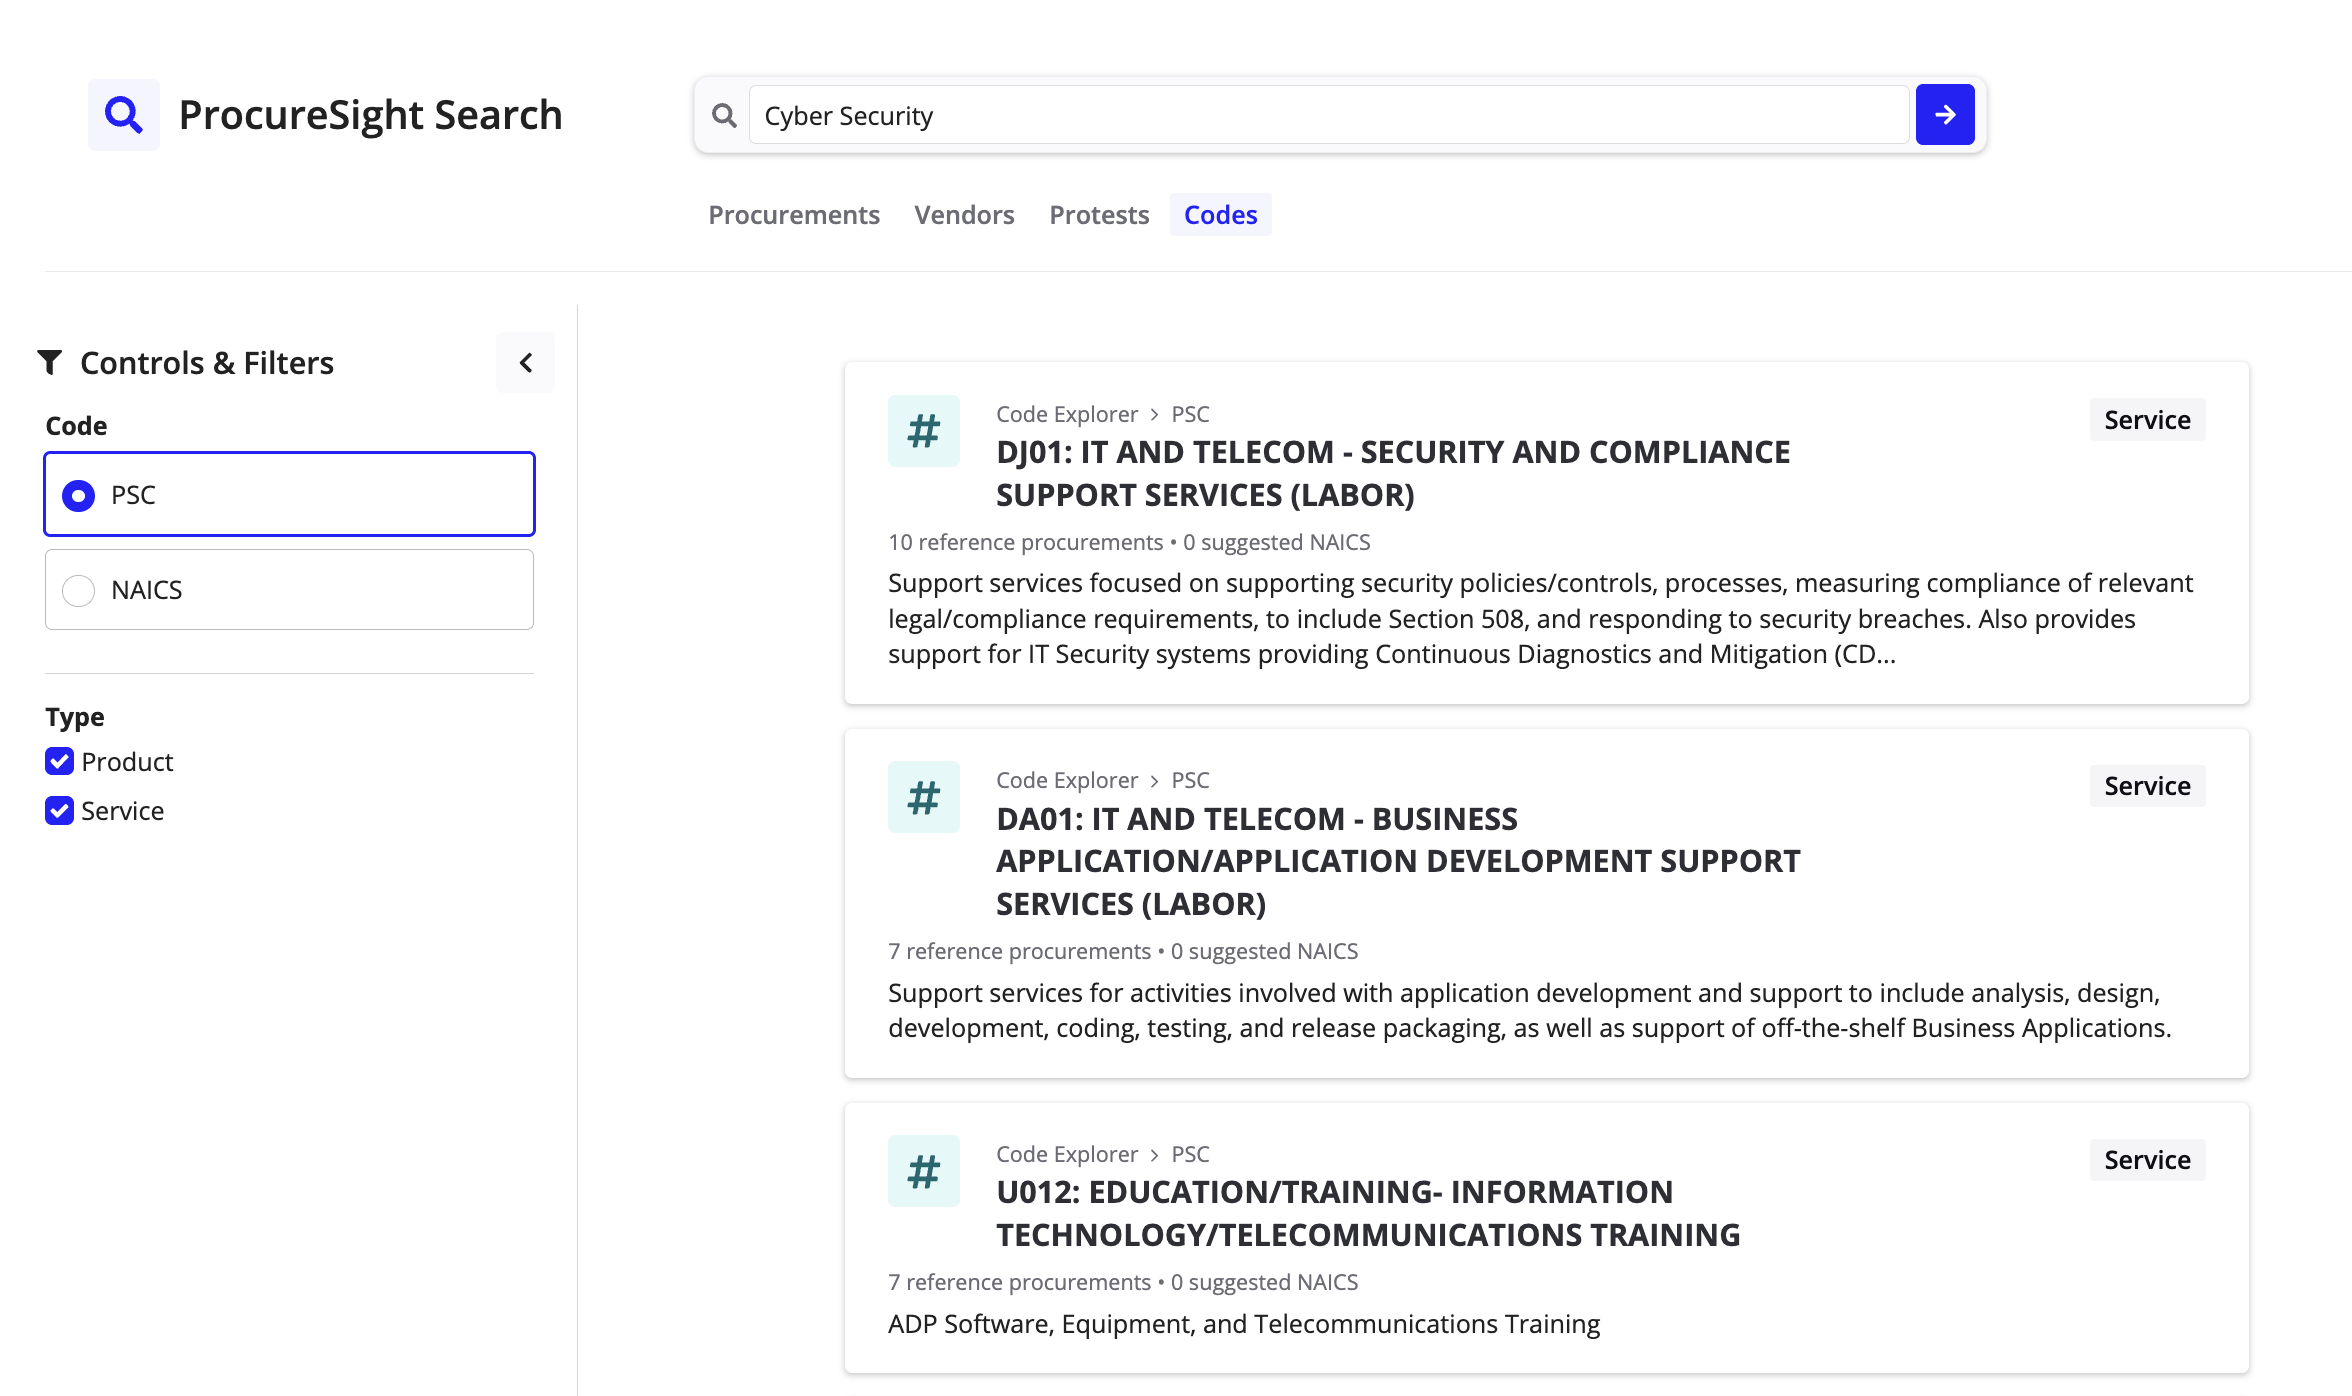Image resolution: width=2352 pixels, height=1396 pixels.
Task: Uncheck the Product type checkbox
Action: 60,762
